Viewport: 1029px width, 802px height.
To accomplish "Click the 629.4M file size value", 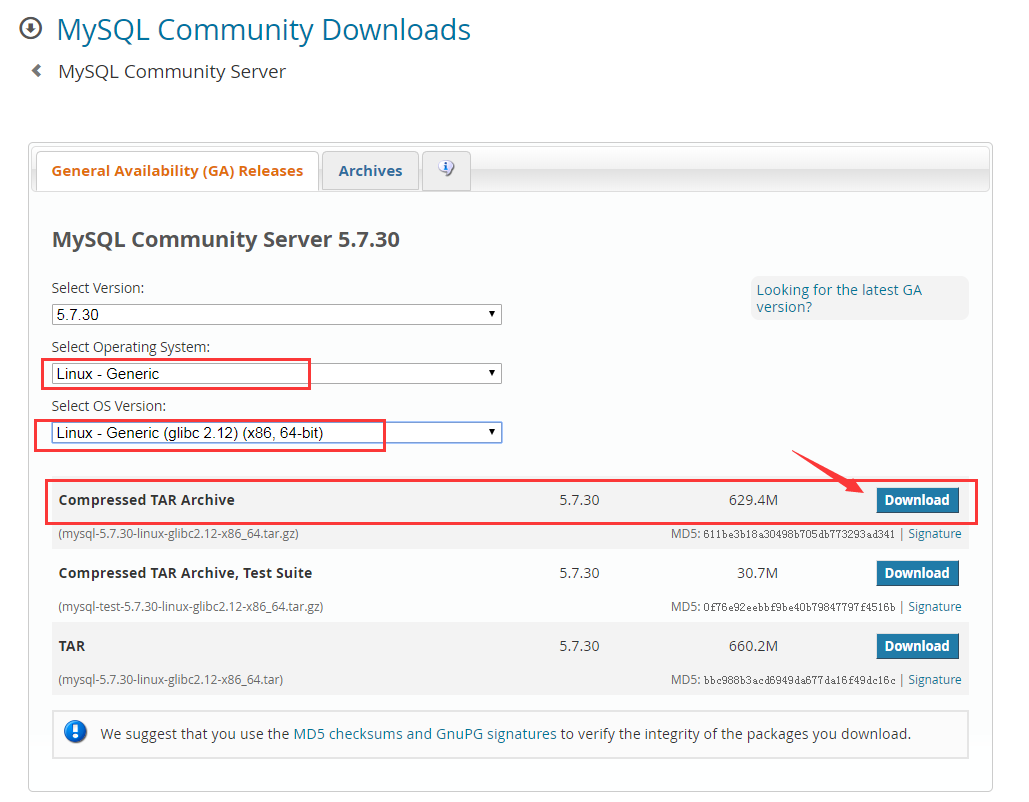I will (753, 500).
